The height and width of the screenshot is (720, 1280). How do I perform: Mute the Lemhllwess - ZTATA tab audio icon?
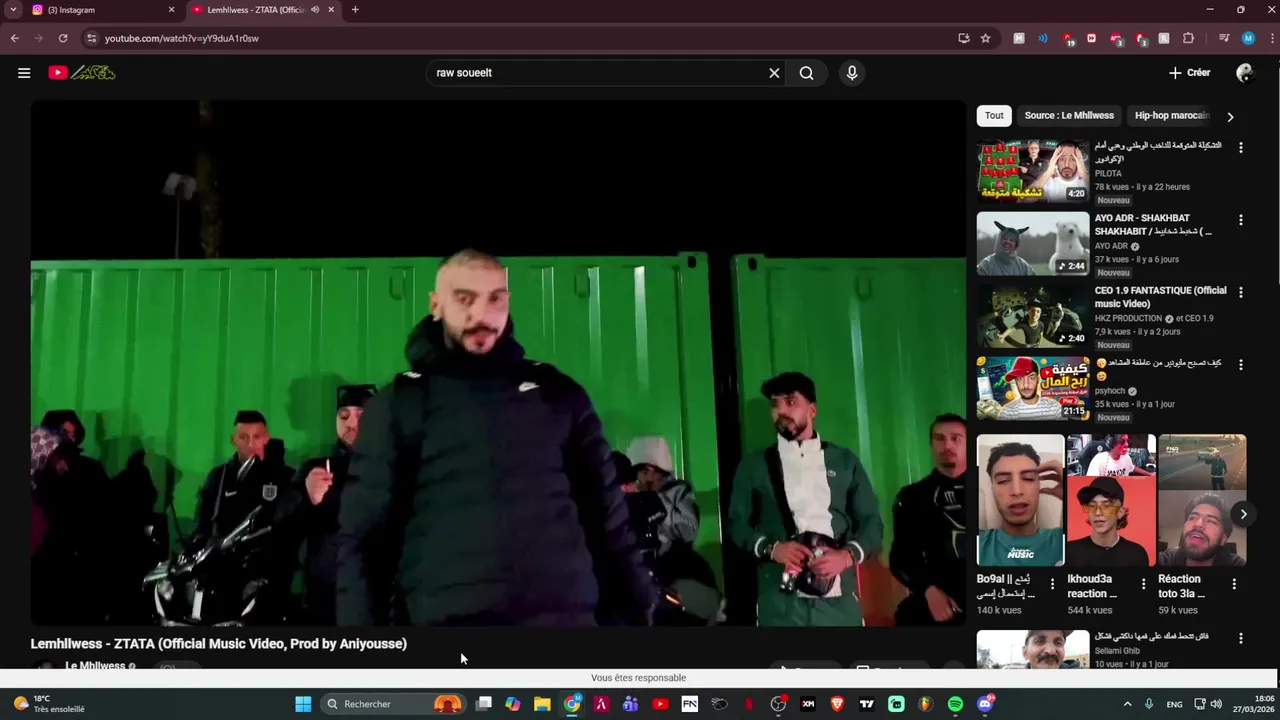click(x=314, y=10)
